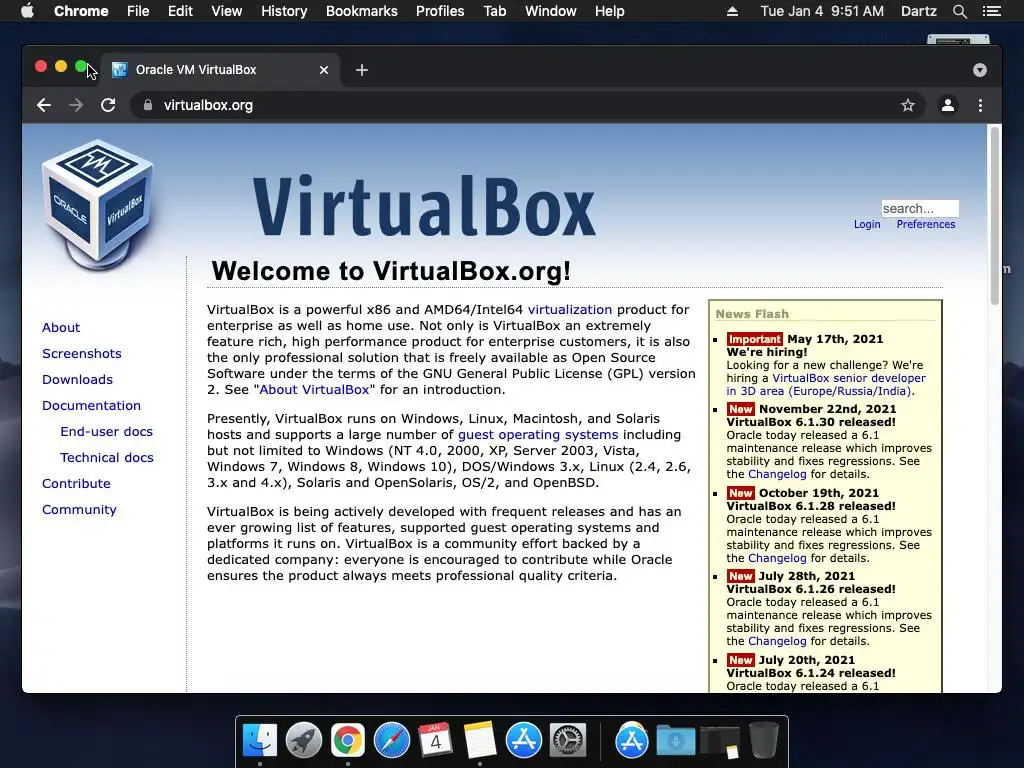Screen dimensions: 1024x768
Task: Click the "VirtualBox 6.1.24 released!" headline
Action: (810, 673)
